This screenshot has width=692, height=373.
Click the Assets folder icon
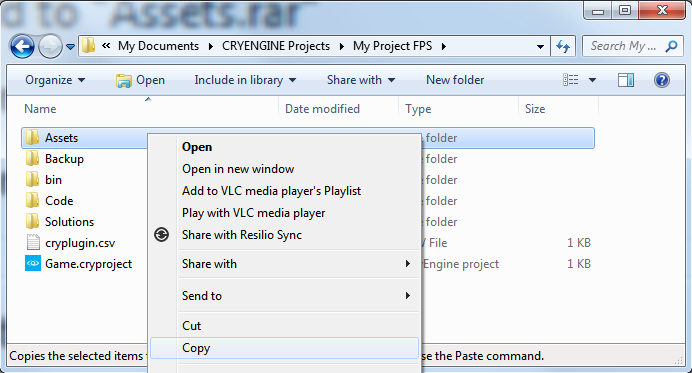pyautogui.click(x=32, y=137)
